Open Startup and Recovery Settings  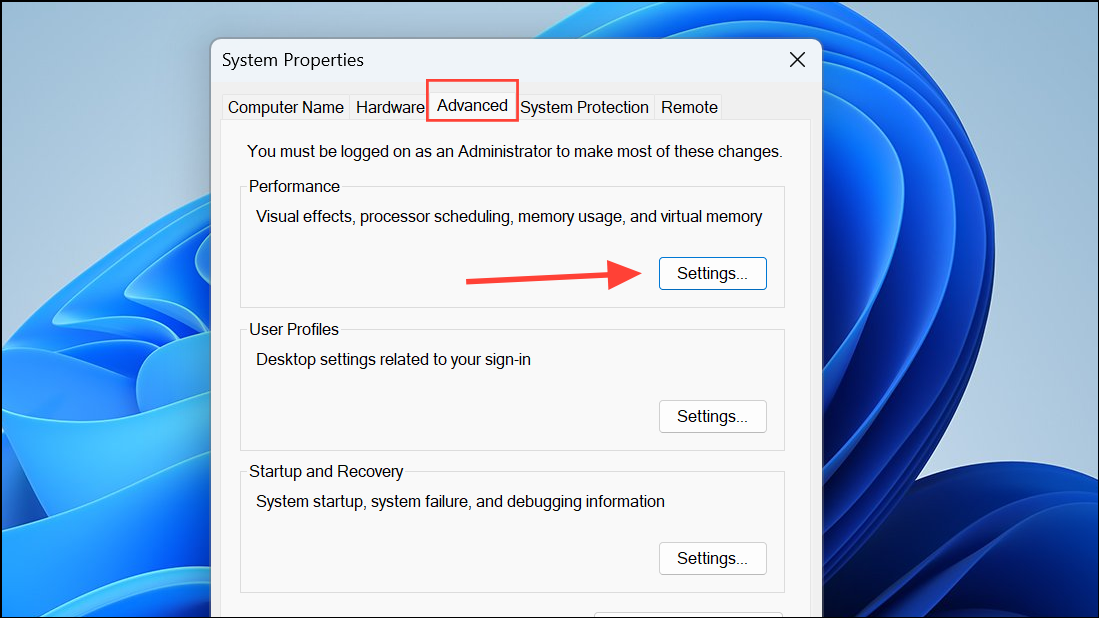click(x=712, y=558)
